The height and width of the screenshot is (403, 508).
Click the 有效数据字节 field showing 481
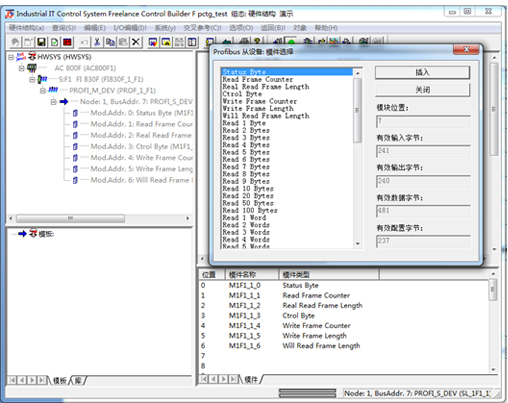[x=423, y=211]
